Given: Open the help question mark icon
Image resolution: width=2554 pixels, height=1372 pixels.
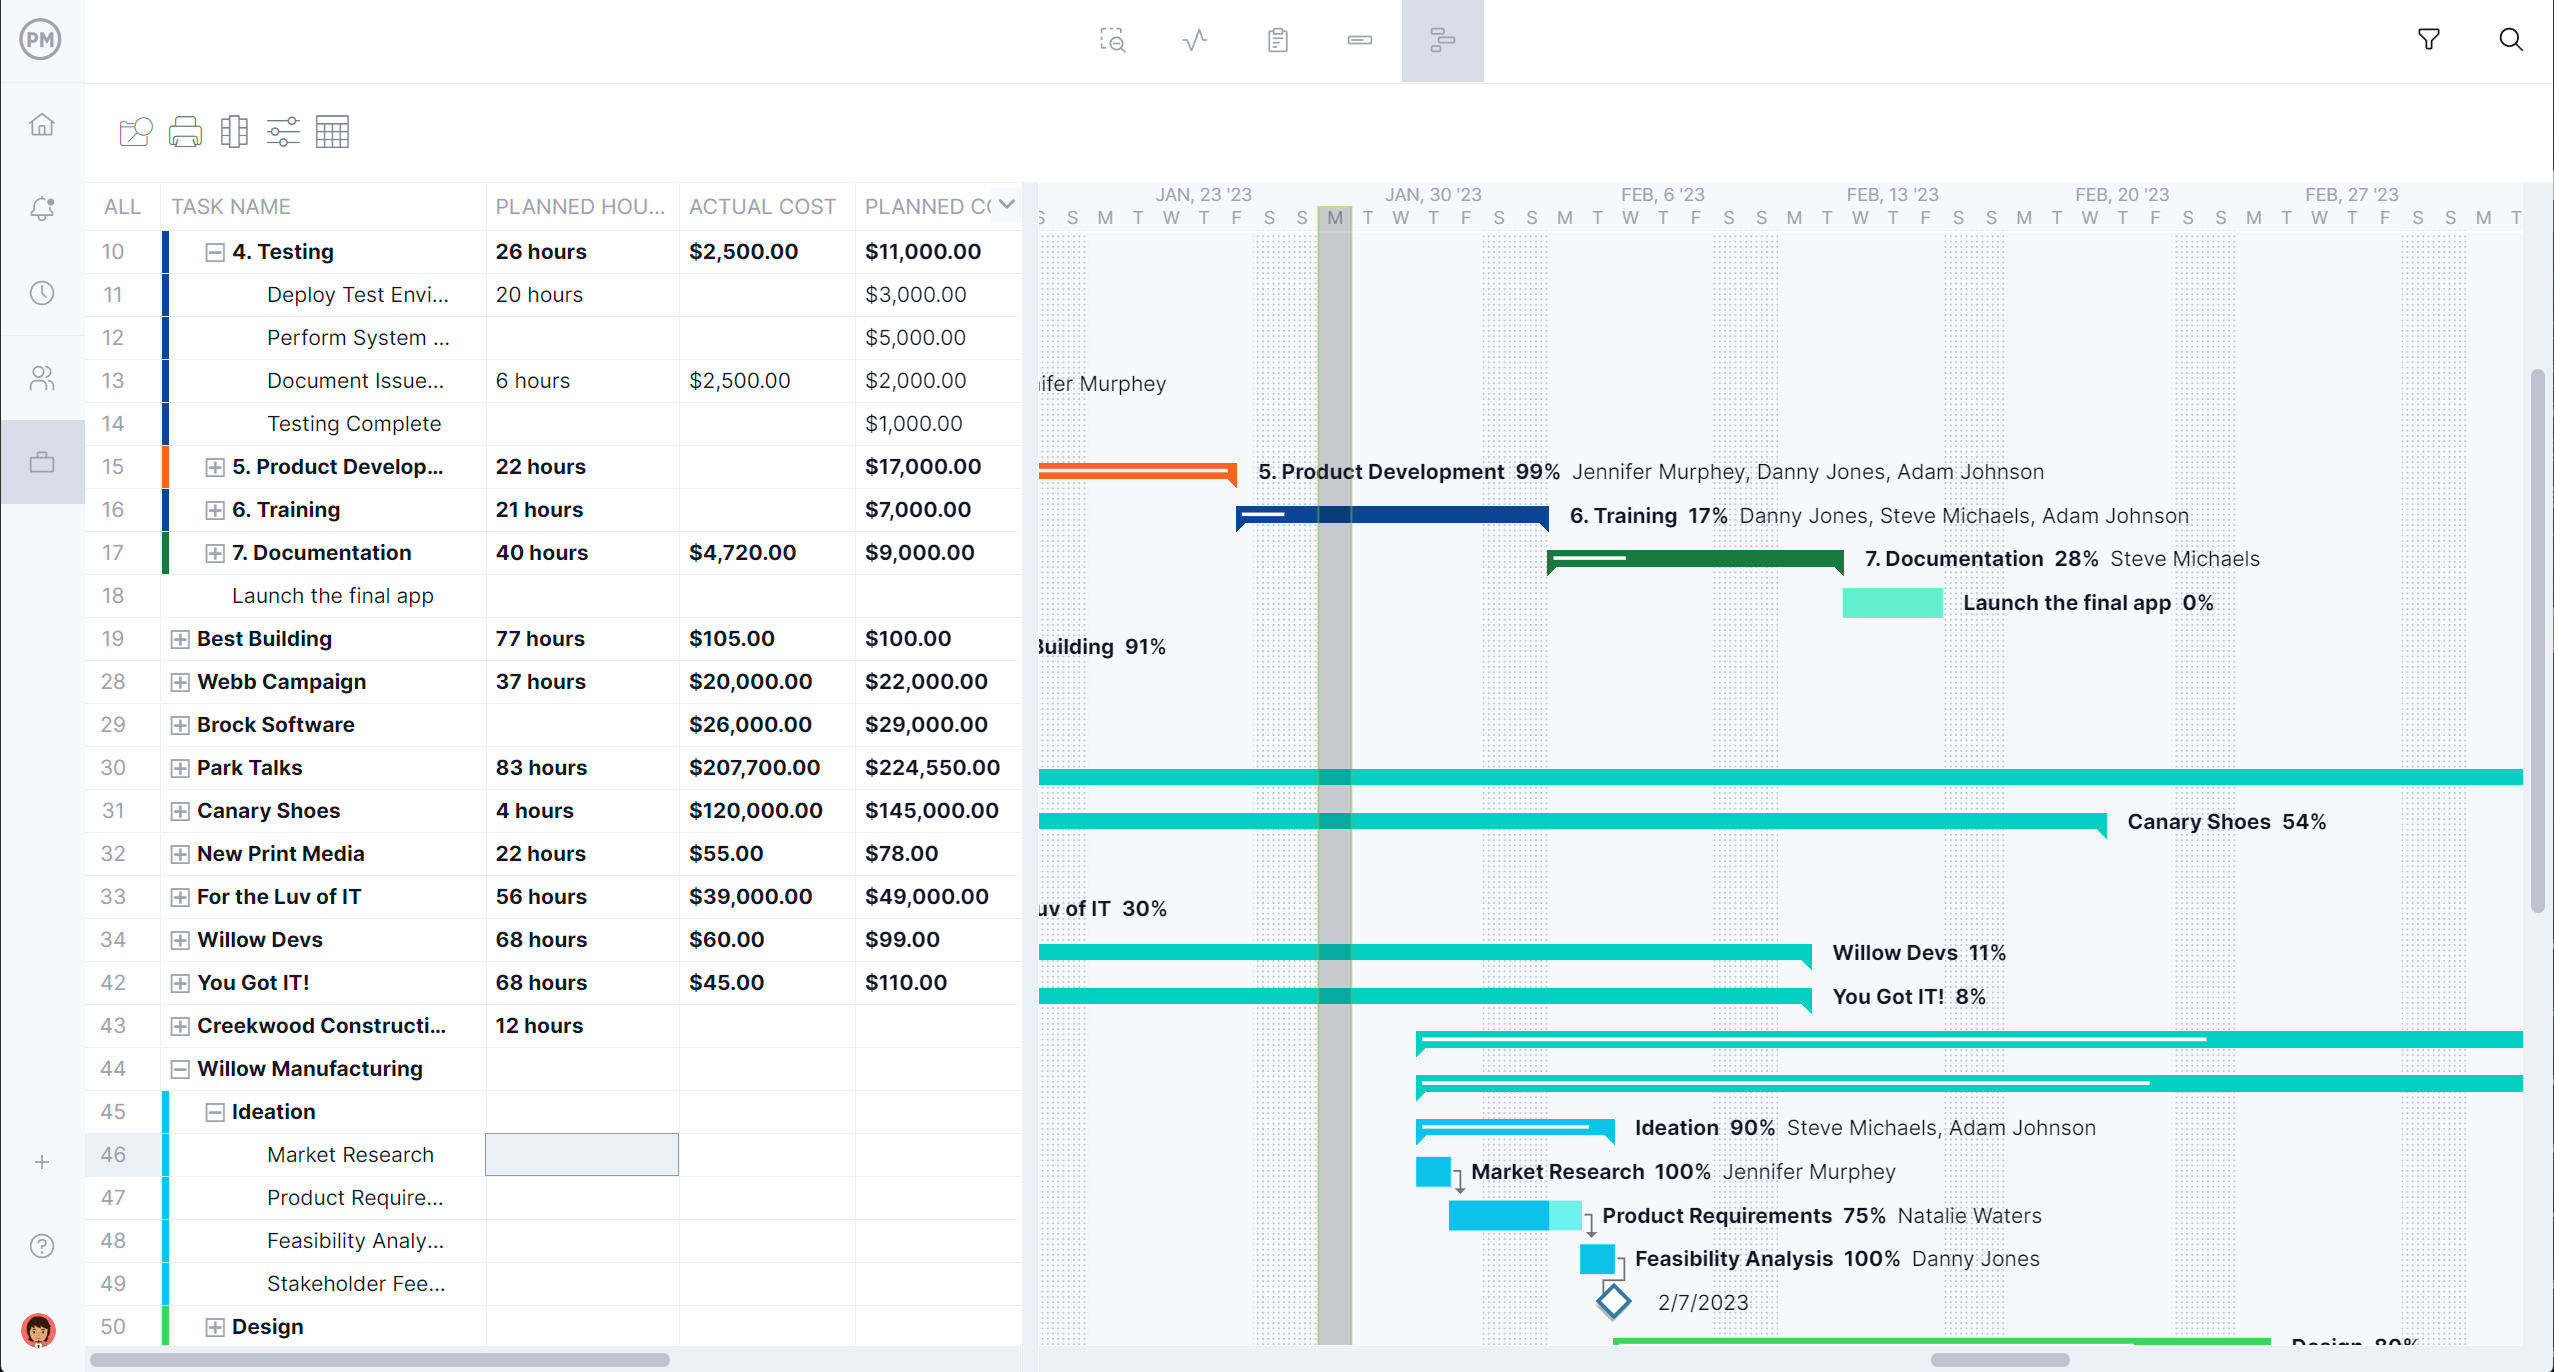Looking at the screenshot, I should click(42, 1246).
